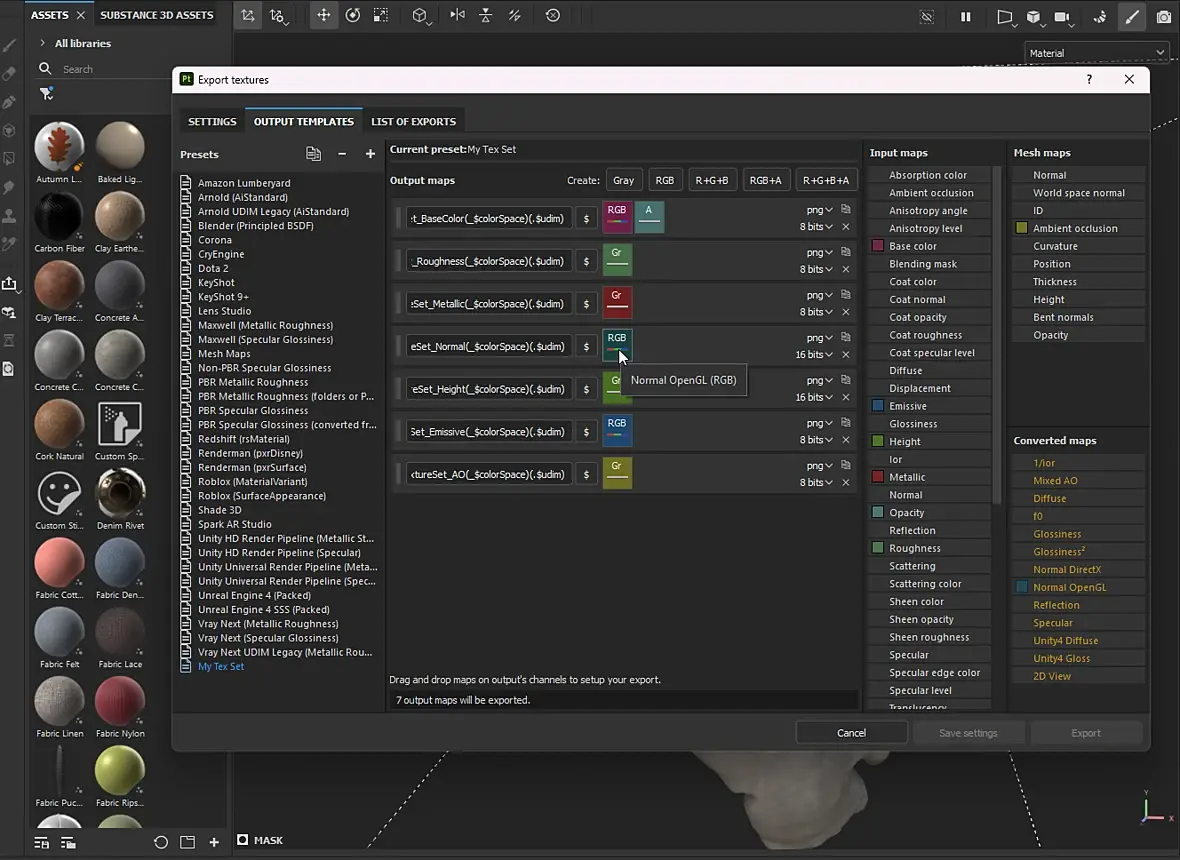Toggle the pause rendering button
The image size is (1180, 860).
(x=965, y=16)
